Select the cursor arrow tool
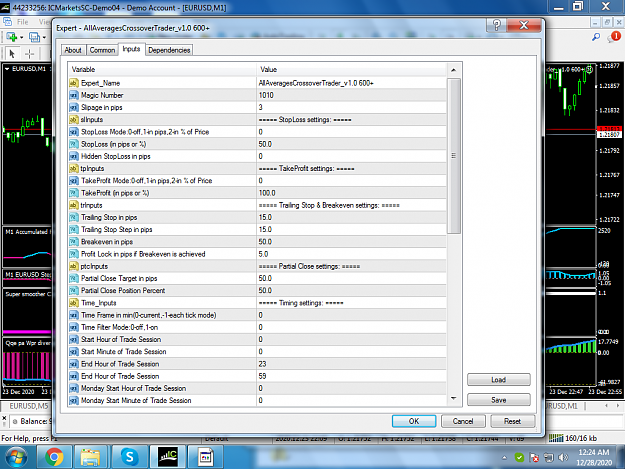The image size is (625, 469). point(12,53)
